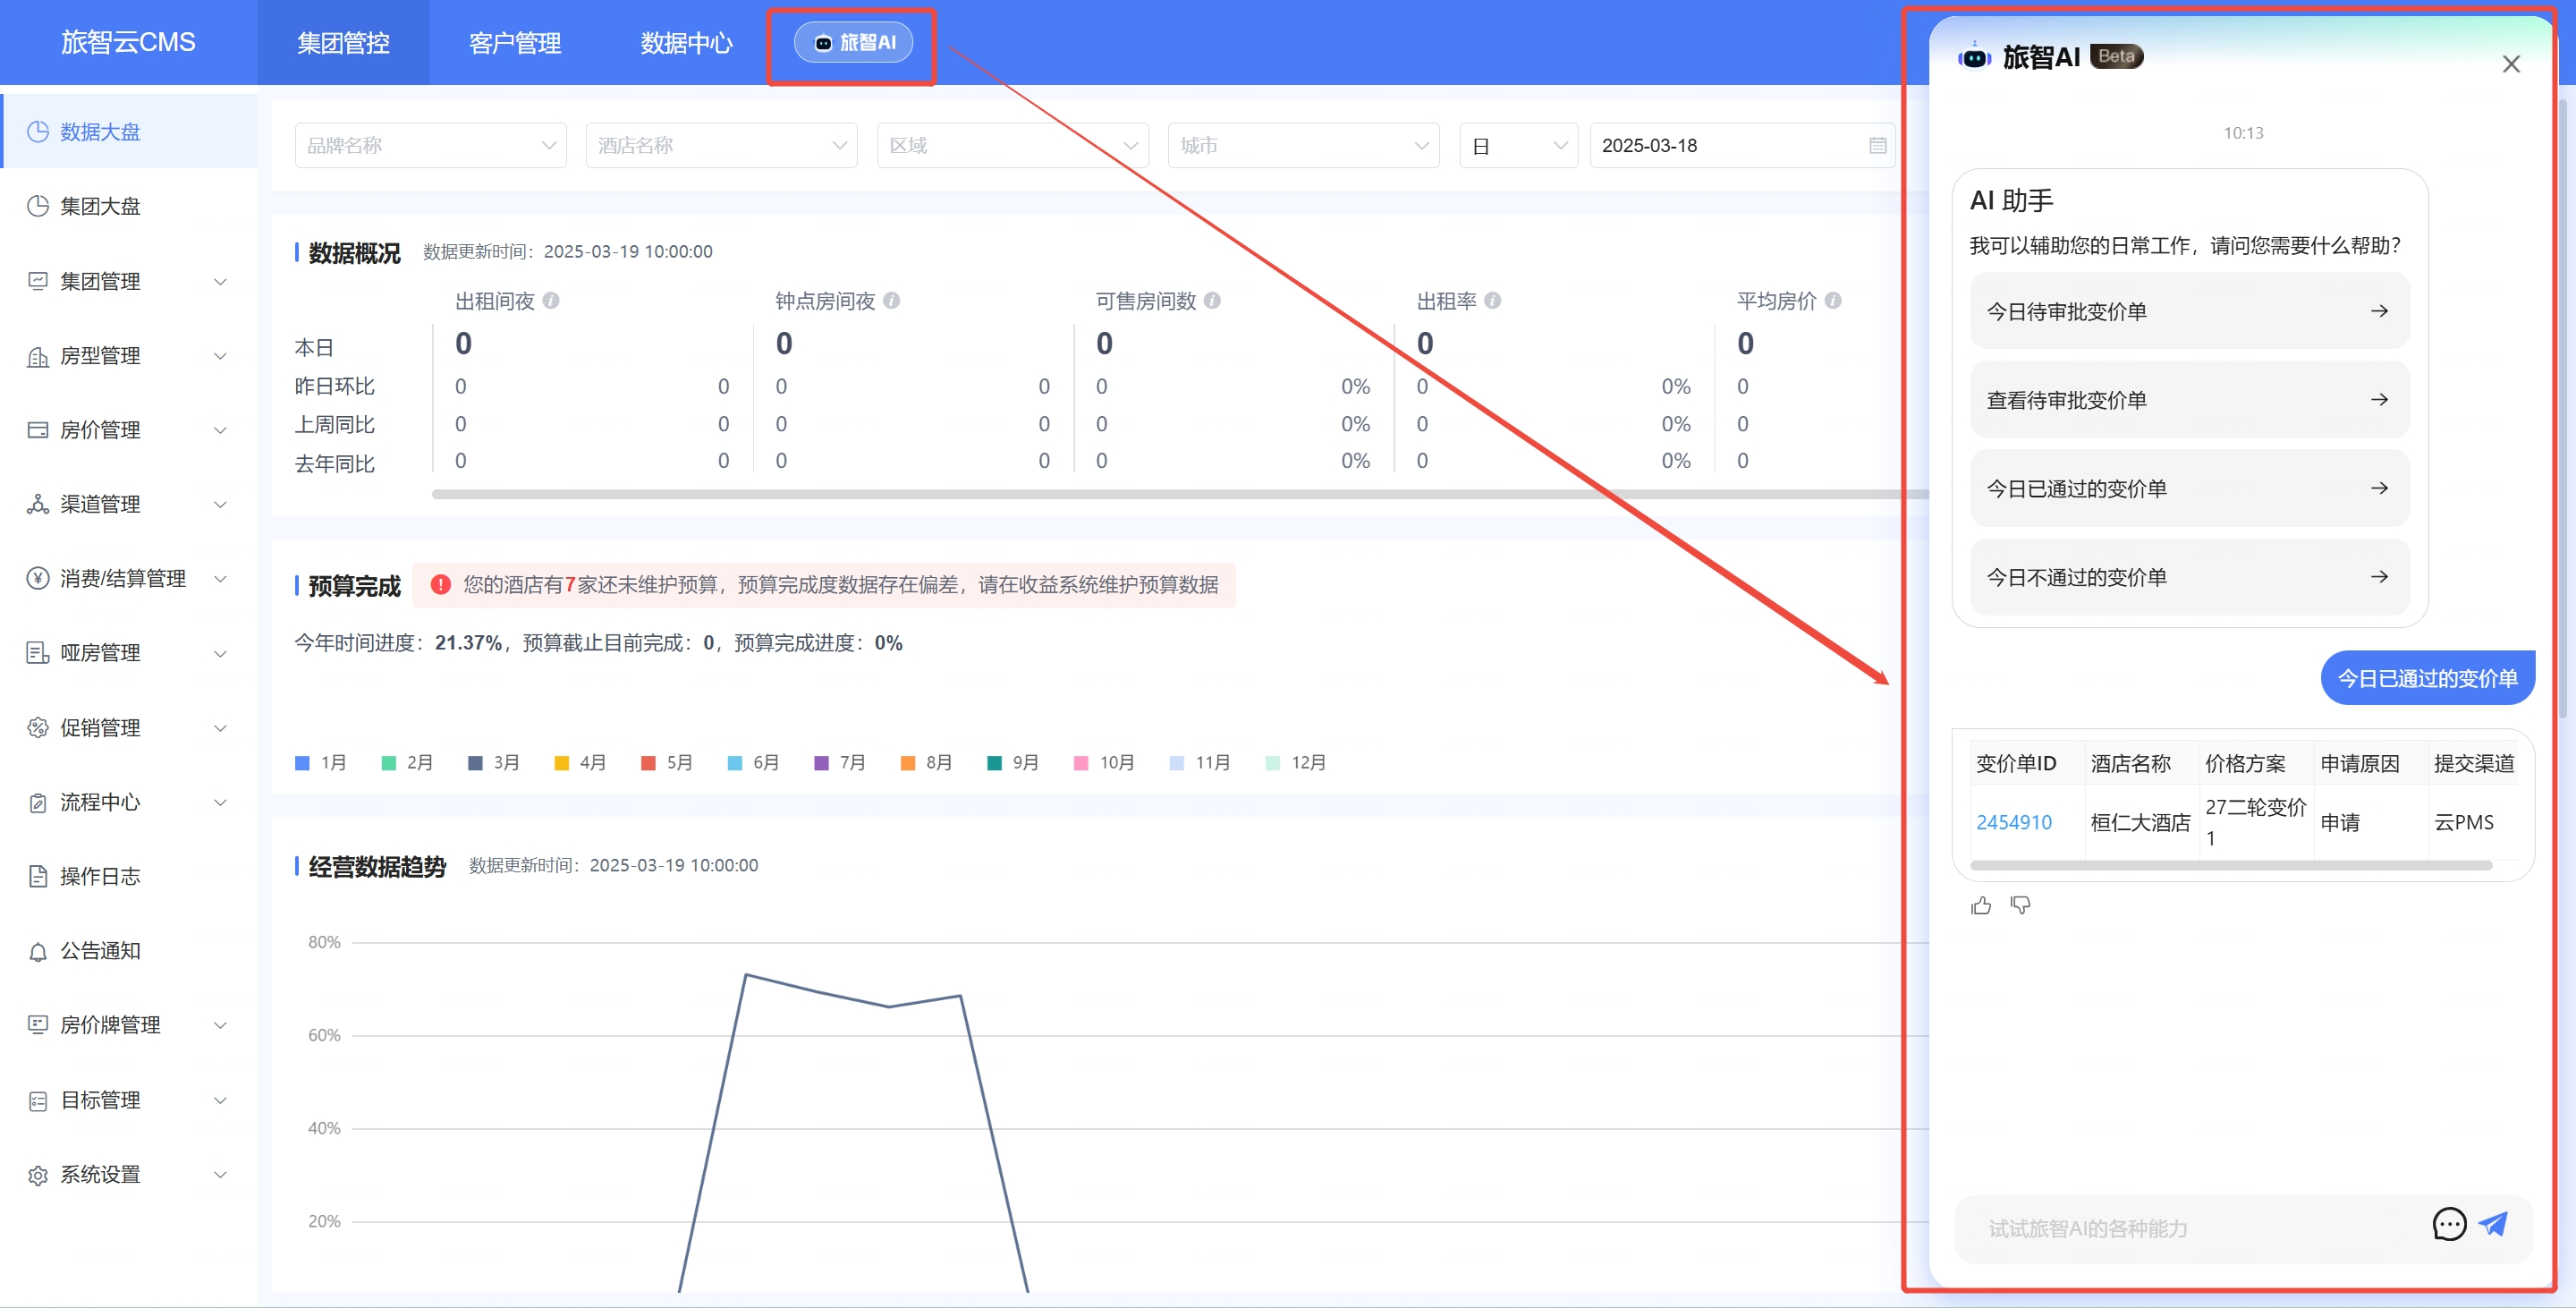Select the 今日待审批变价单 suggestion
The height and width of the screenshot is (1308, 2576).
click(2189, 311)
